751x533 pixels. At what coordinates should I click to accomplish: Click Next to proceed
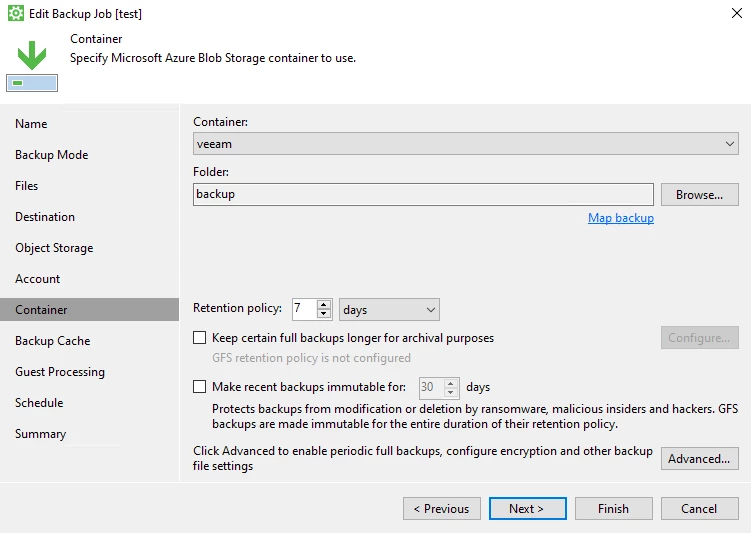click(x=527, y=509)
